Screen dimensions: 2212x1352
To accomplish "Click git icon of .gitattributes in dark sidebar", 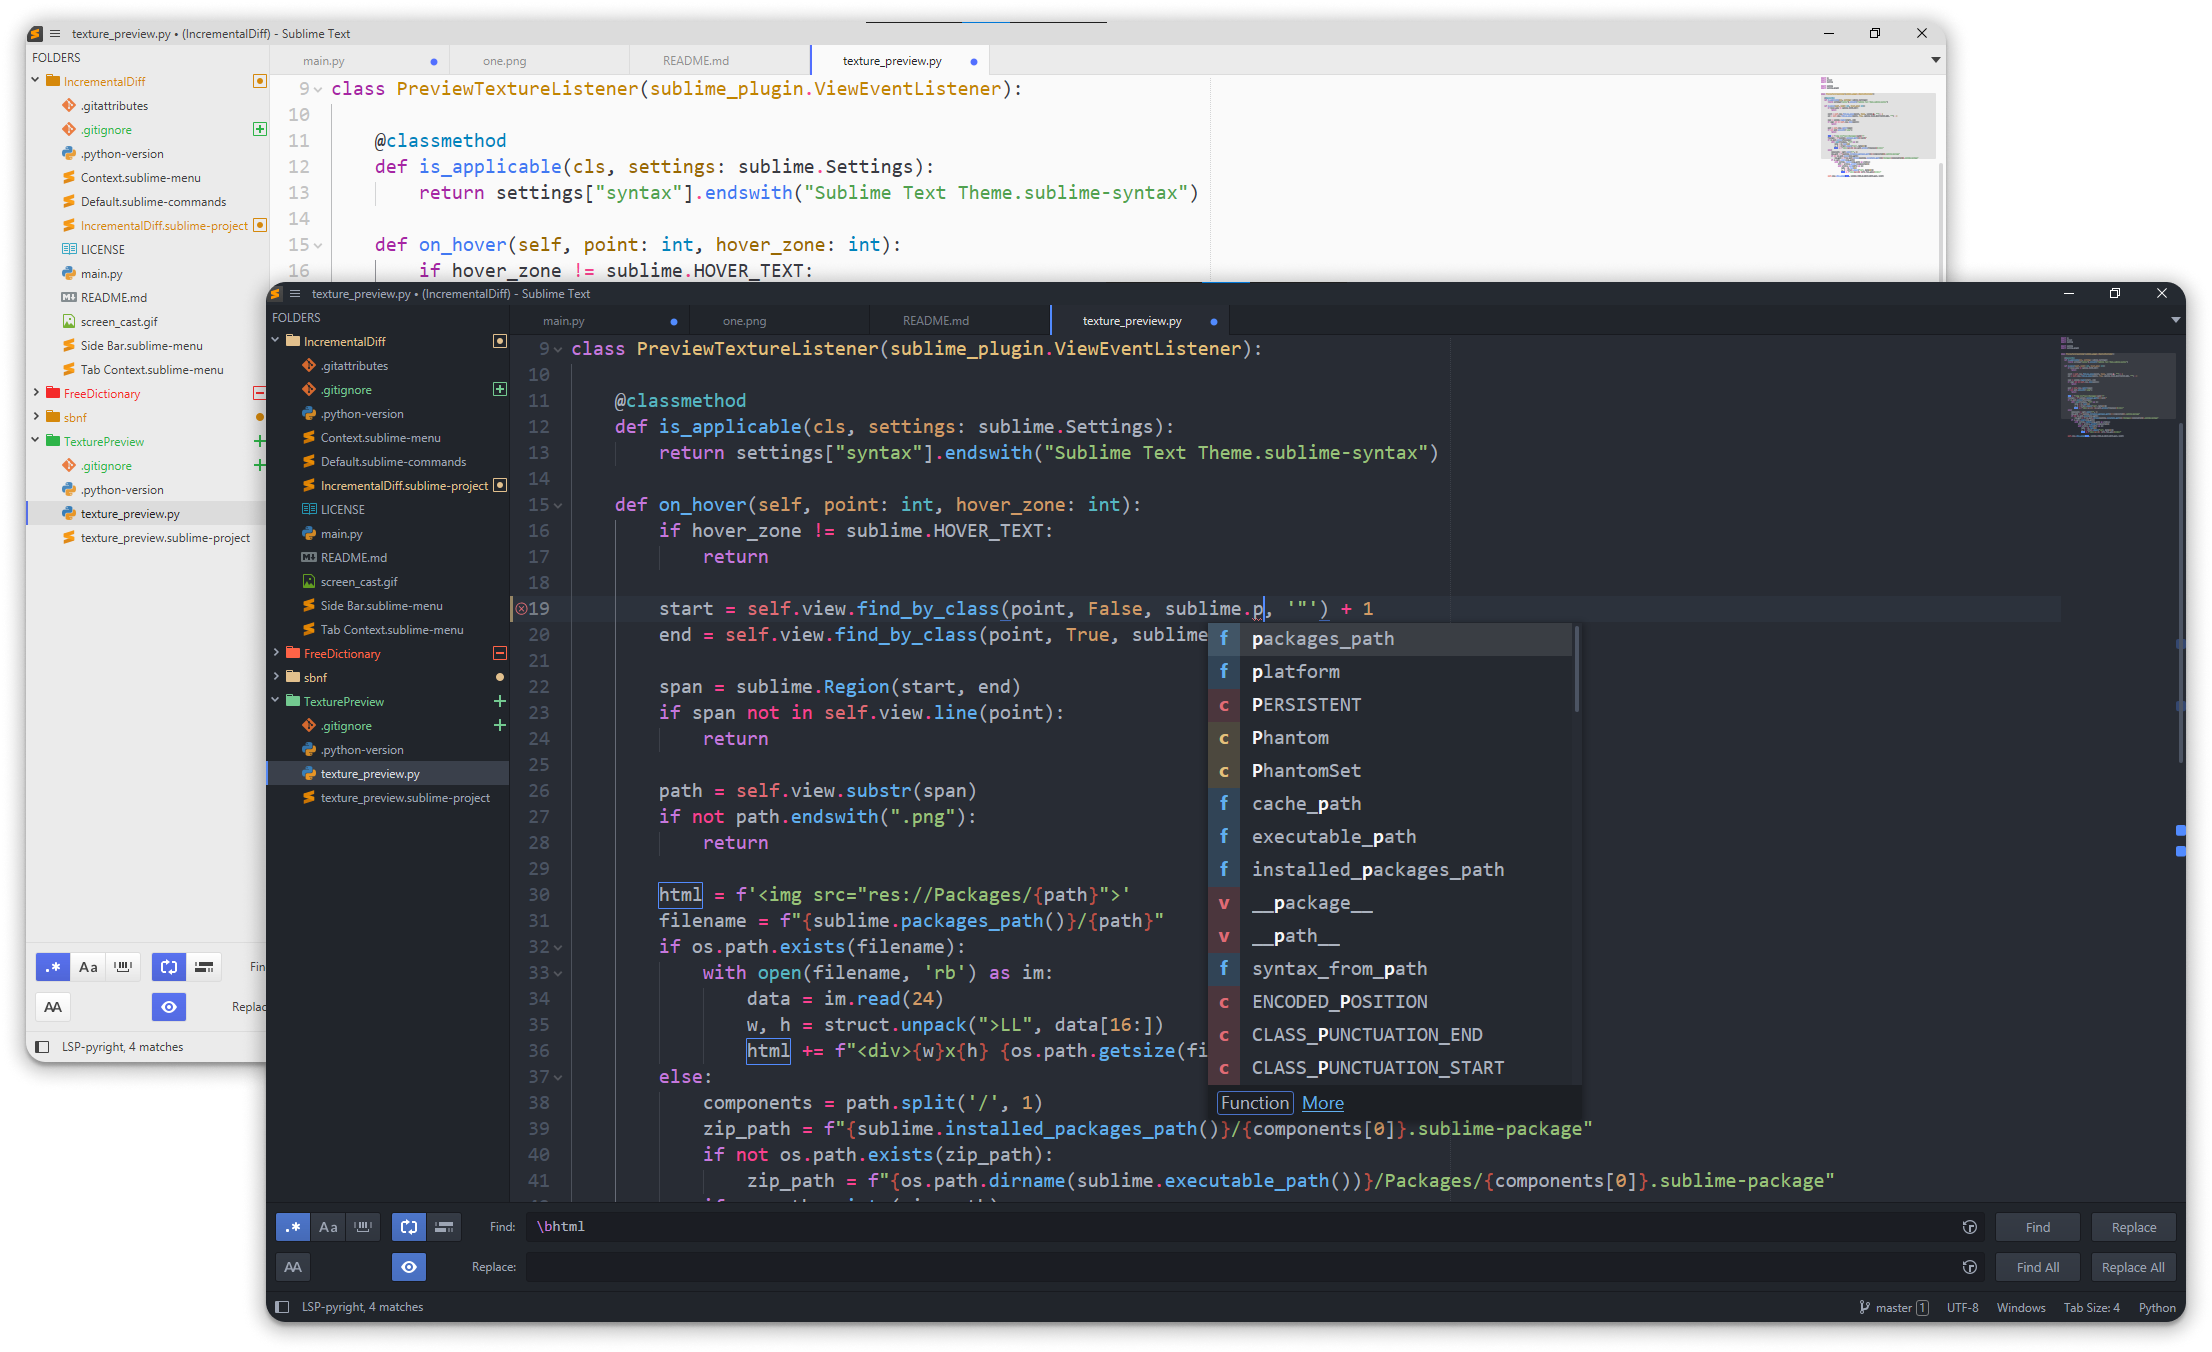I will (x=309, y=365).
